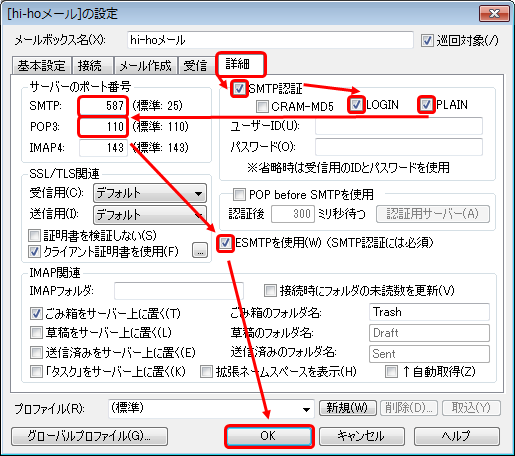Toggle the SMTP認証 checkbox
The image size is (515, 456).
[239, 89]
